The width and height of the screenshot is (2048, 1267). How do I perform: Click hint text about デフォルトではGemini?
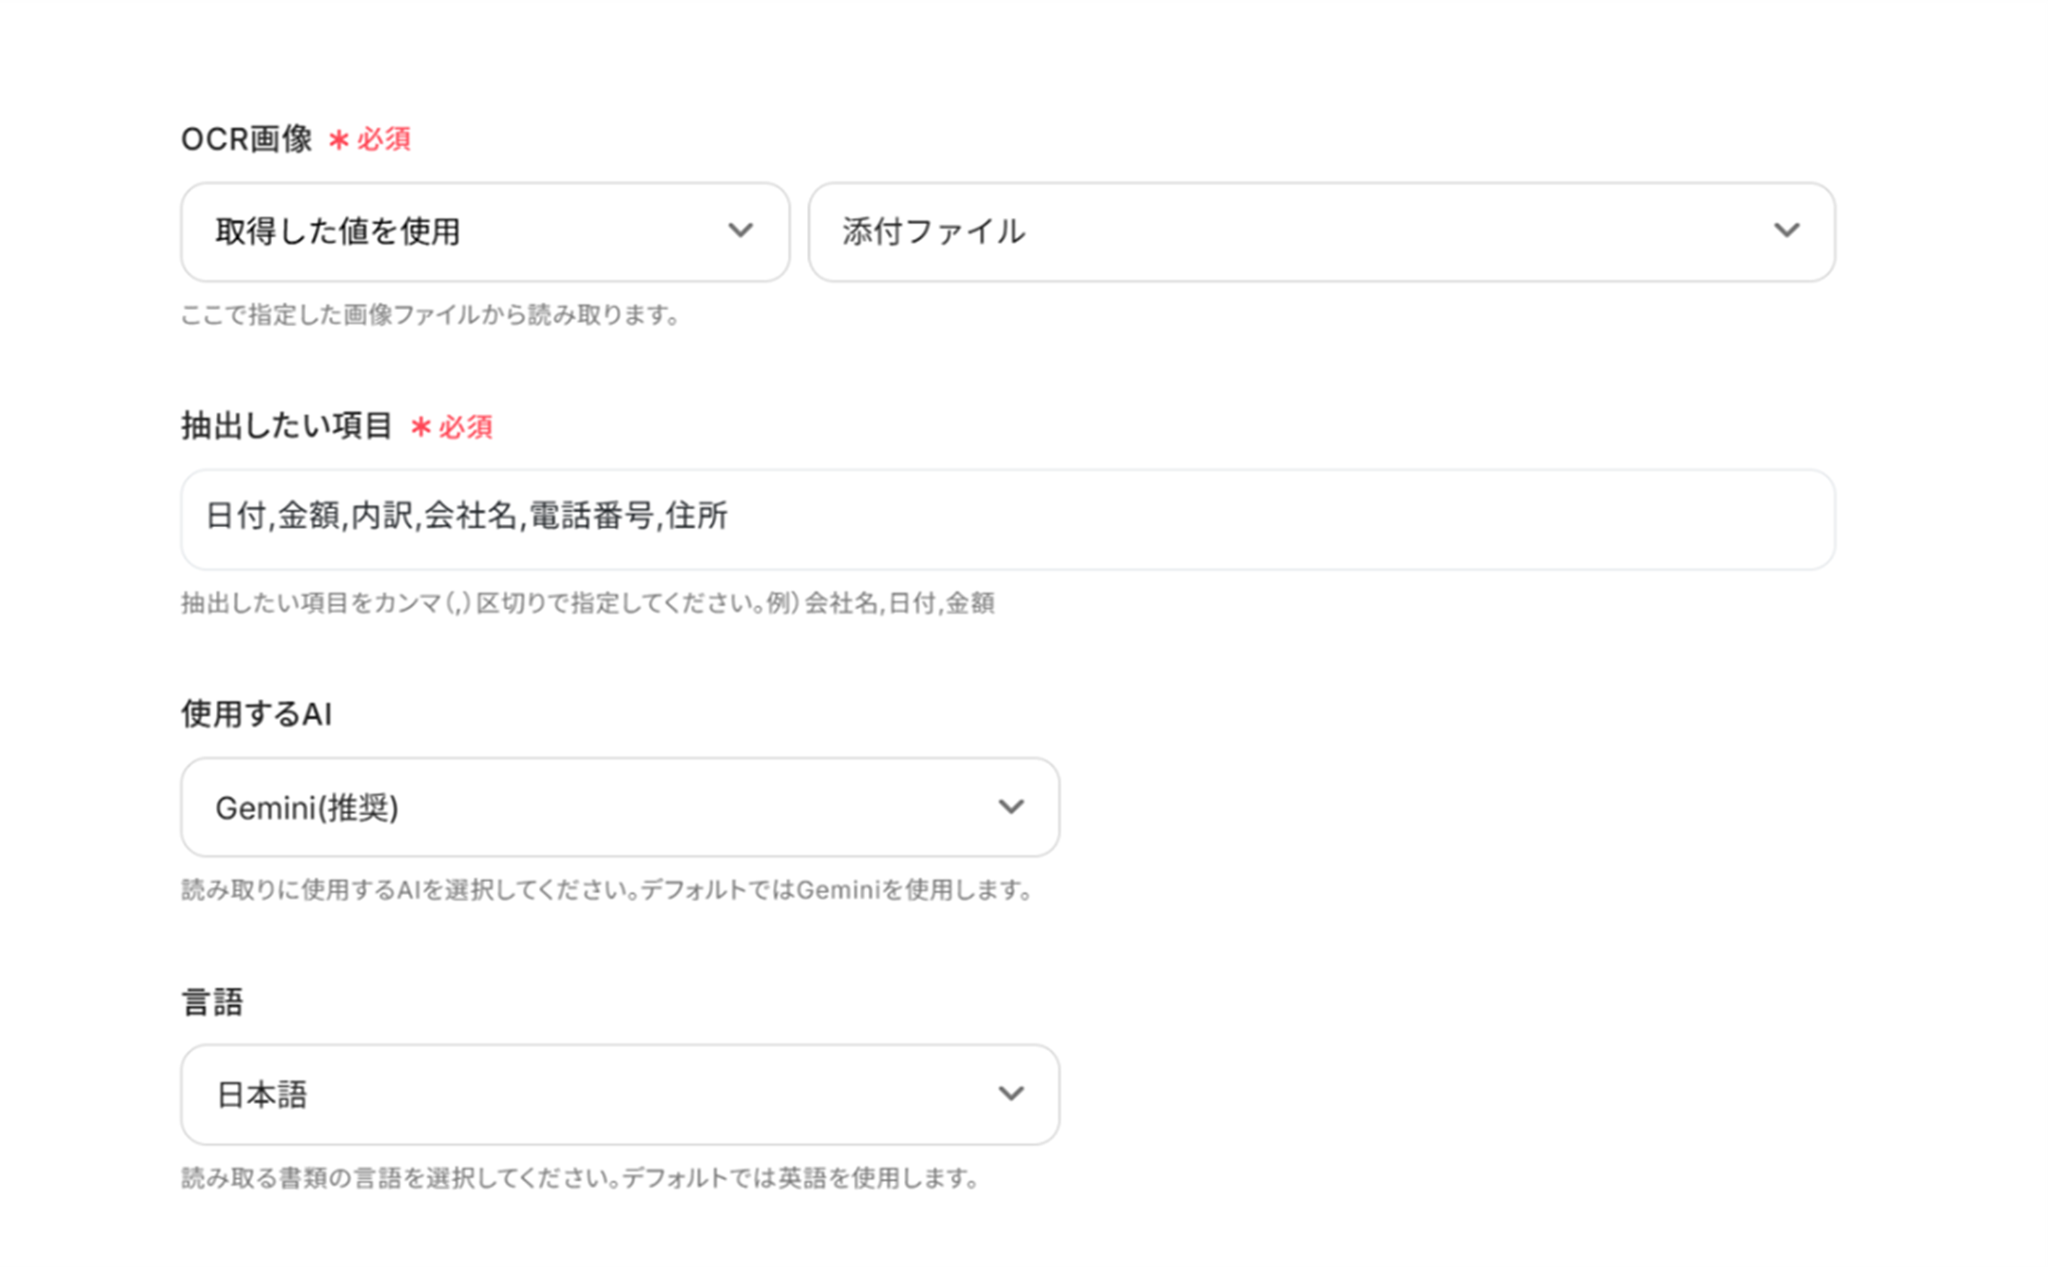point(606,890)
